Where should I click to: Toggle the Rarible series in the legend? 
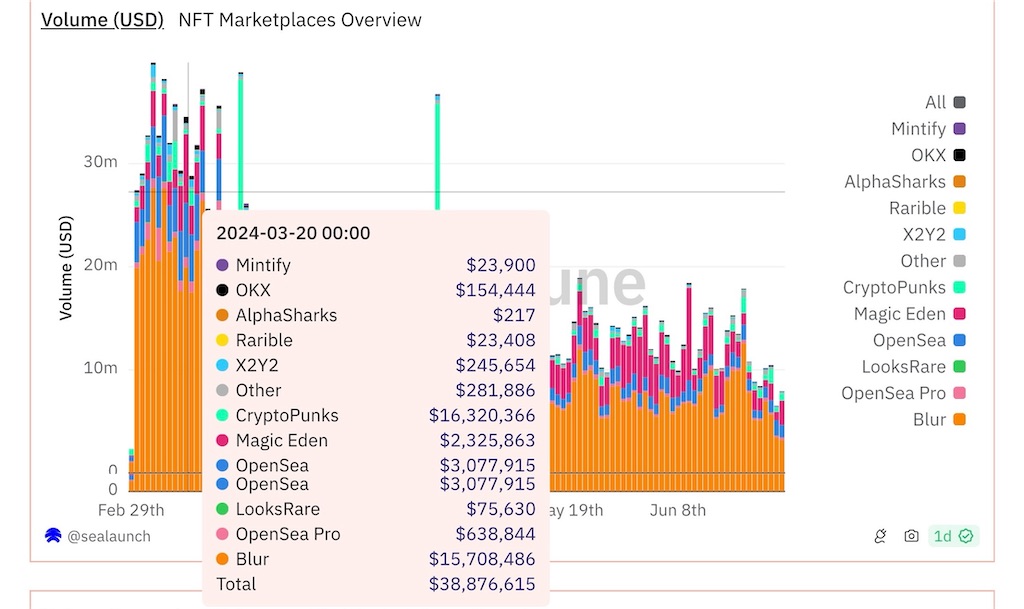(927, 208)
